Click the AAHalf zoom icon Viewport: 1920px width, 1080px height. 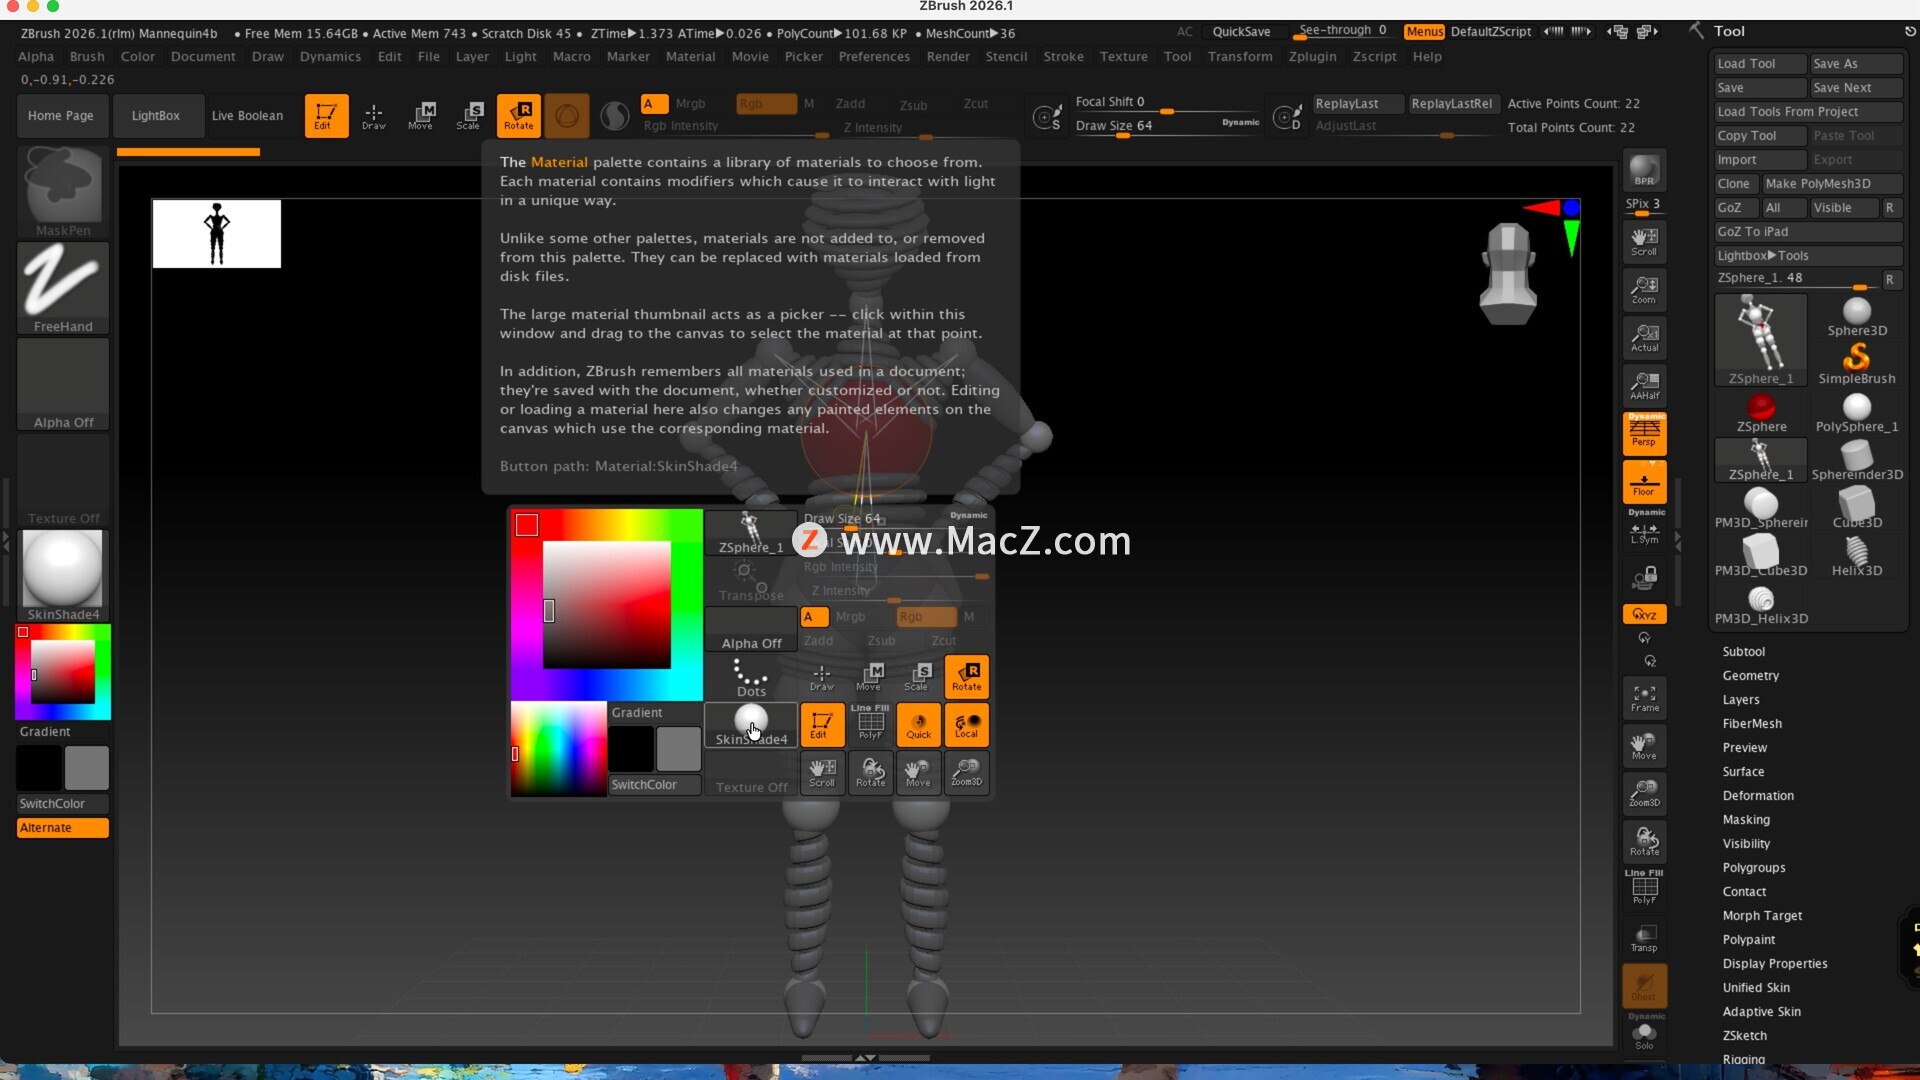pos(1644,385)
